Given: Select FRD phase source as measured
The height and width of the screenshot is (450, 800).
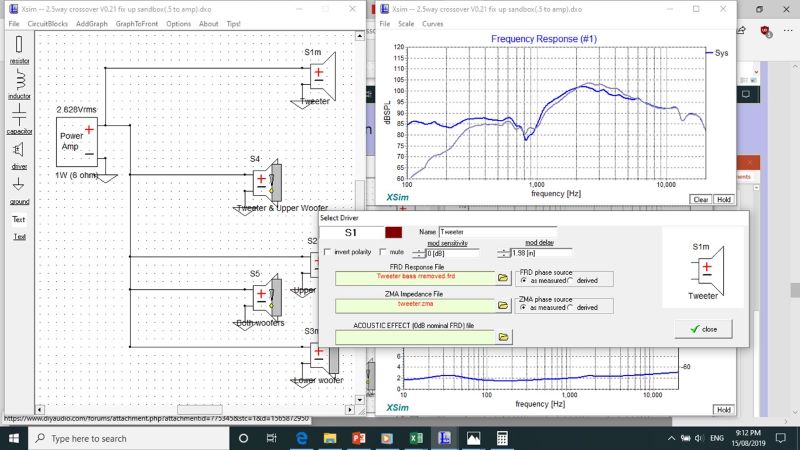Looking at the screenshot, I should click(x=524, y=281).
